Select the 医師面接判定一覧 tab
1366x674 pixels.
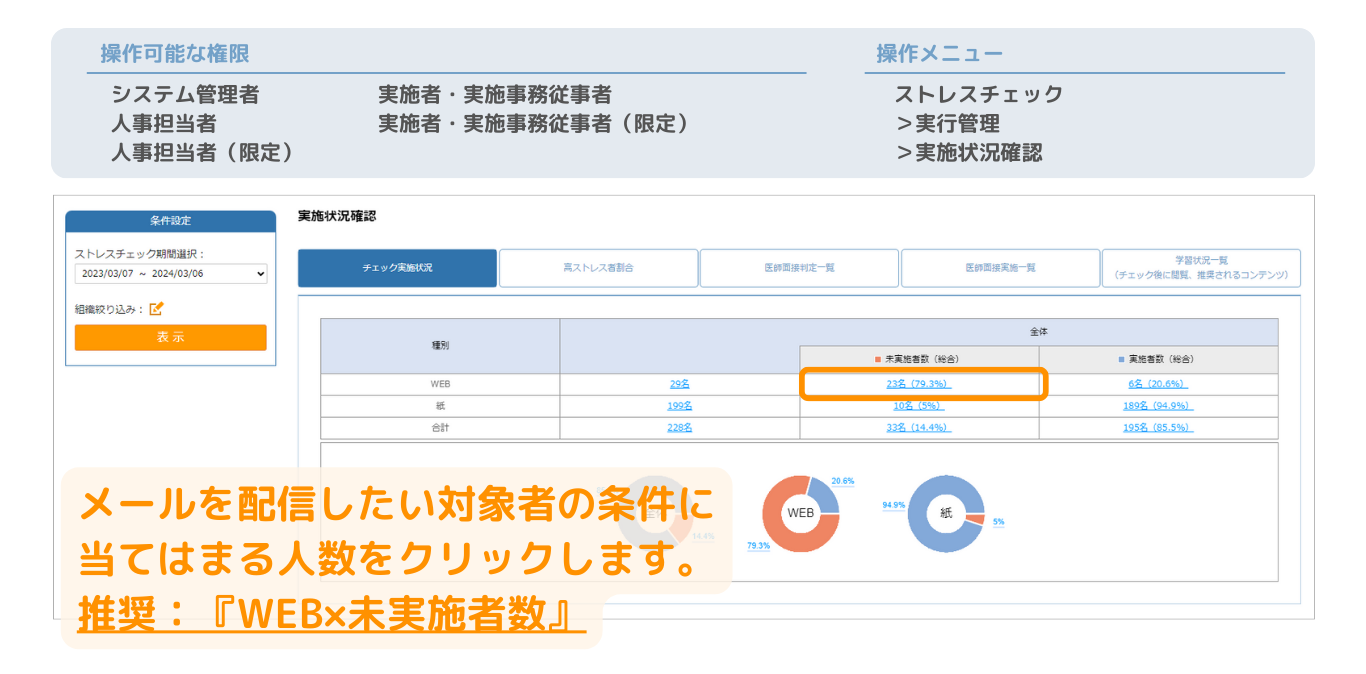click(799, 268)
